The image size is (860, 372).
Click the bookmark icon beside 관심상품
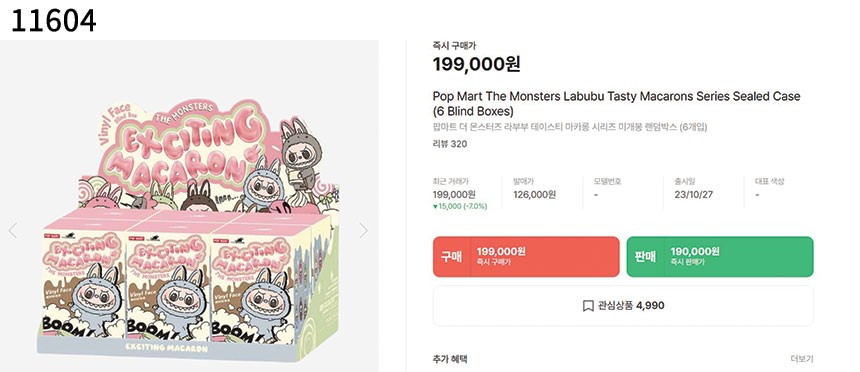588,306
